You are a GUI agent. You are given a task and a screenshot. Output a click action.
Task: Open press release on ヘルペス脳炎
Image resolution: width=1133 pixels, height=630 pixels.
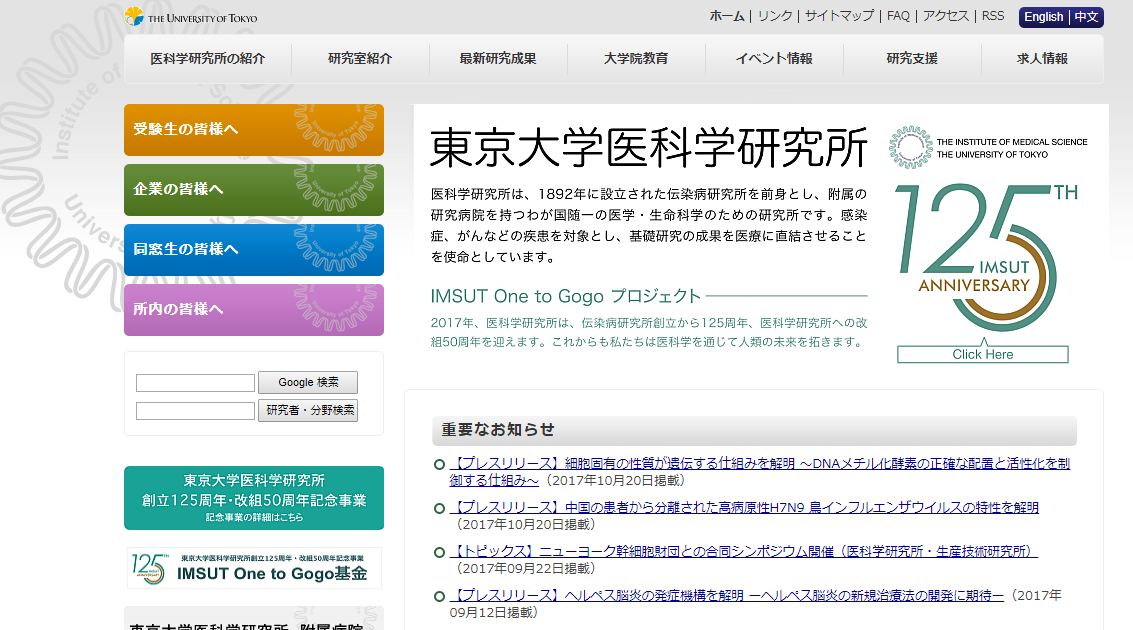point(727,596)
